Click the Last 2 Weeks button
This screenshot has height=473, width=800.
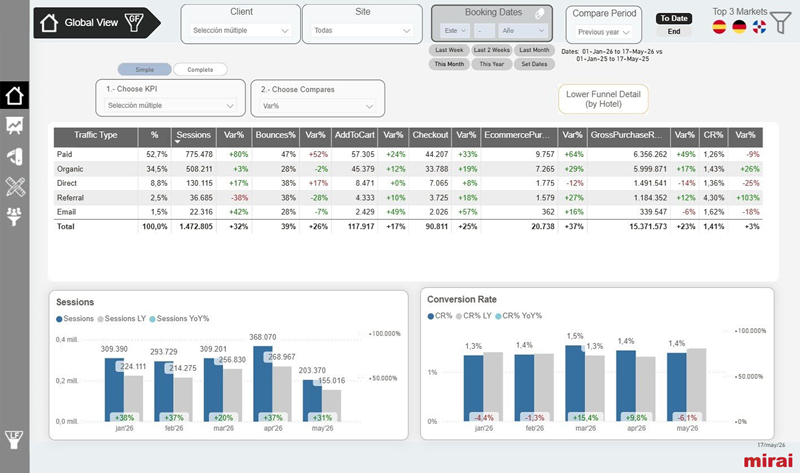pyautogui.click(x=491, y=50)
